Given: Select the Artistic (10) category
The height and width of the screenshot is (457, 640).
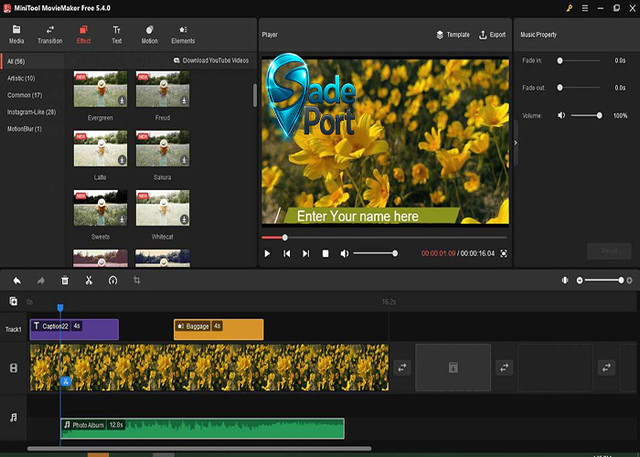Looking at the screenshot, I should tap(21, 78).
